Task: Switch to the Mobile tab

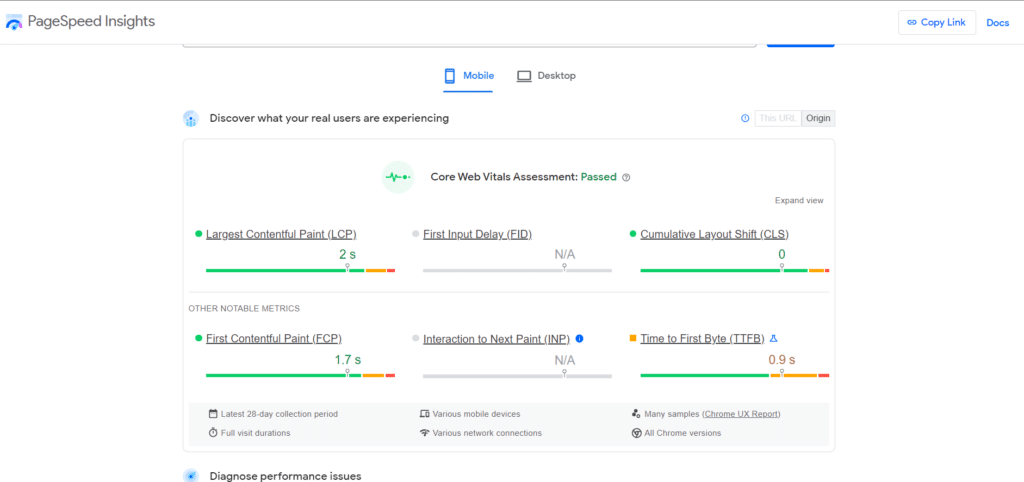Action: [468, 76]
